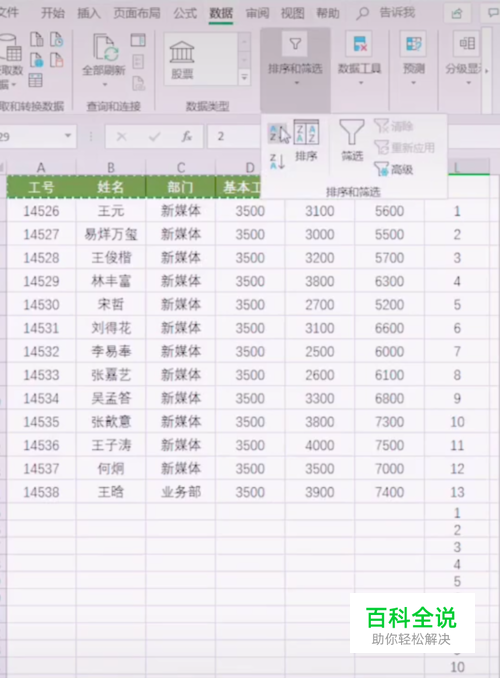Switch to the 视图 tab
This screenshot has height=678, width=500.
293,13
